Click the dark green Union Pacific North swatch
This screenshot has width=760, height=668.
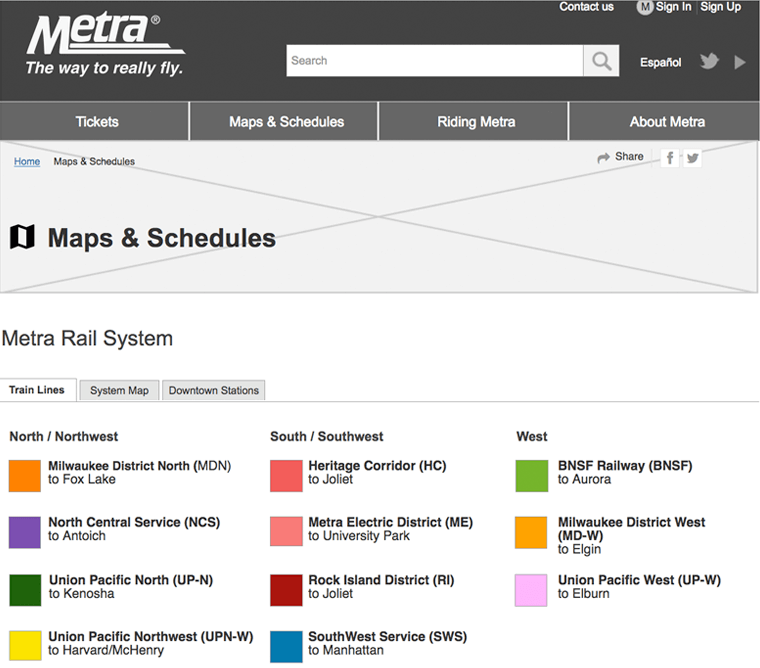(x=25, y=590)
